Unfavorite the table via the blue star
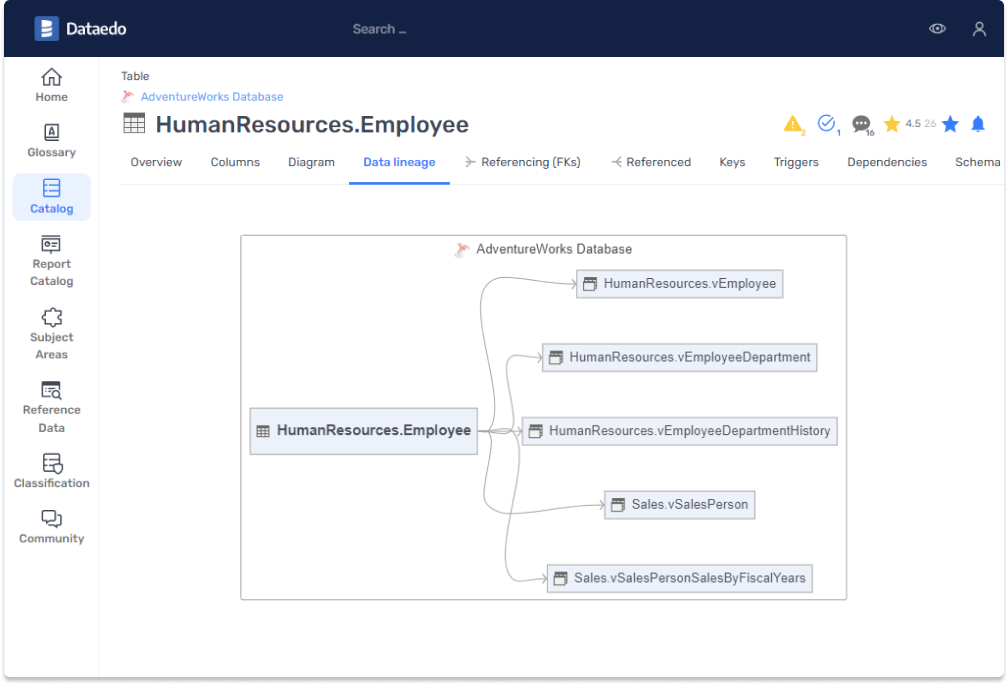 pyautogui.click(x=950, y=124)
